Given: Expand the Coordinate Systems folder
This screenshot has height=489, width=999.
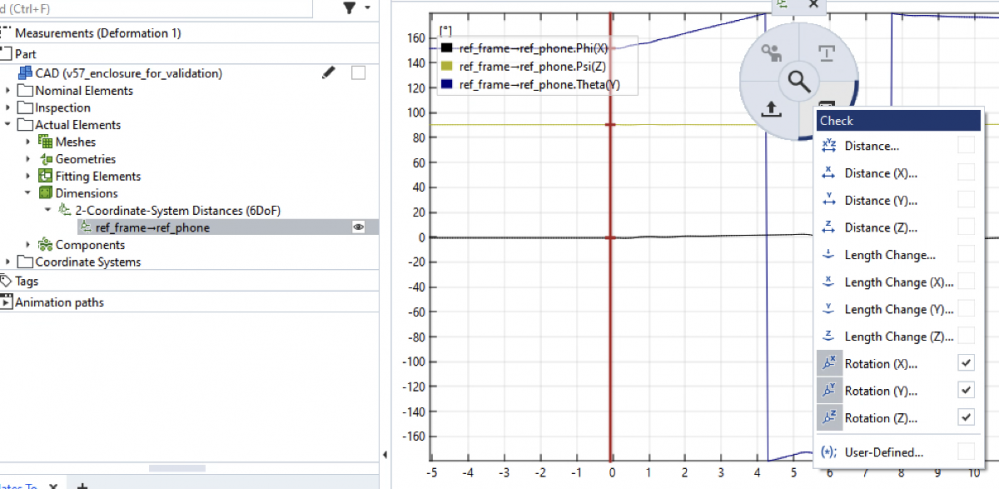Looking at the screenshot, I should pyautogui.click(x=9, y=262).
